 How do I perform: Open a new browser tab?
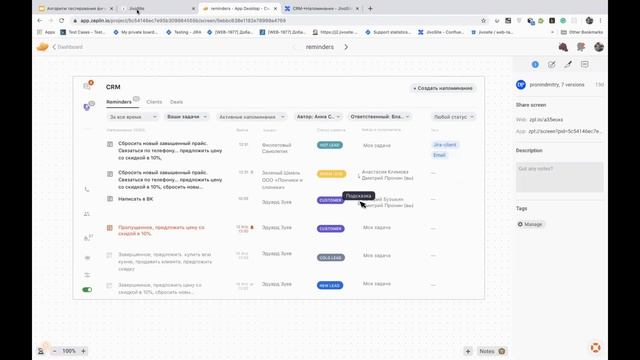tap(370, 8)
